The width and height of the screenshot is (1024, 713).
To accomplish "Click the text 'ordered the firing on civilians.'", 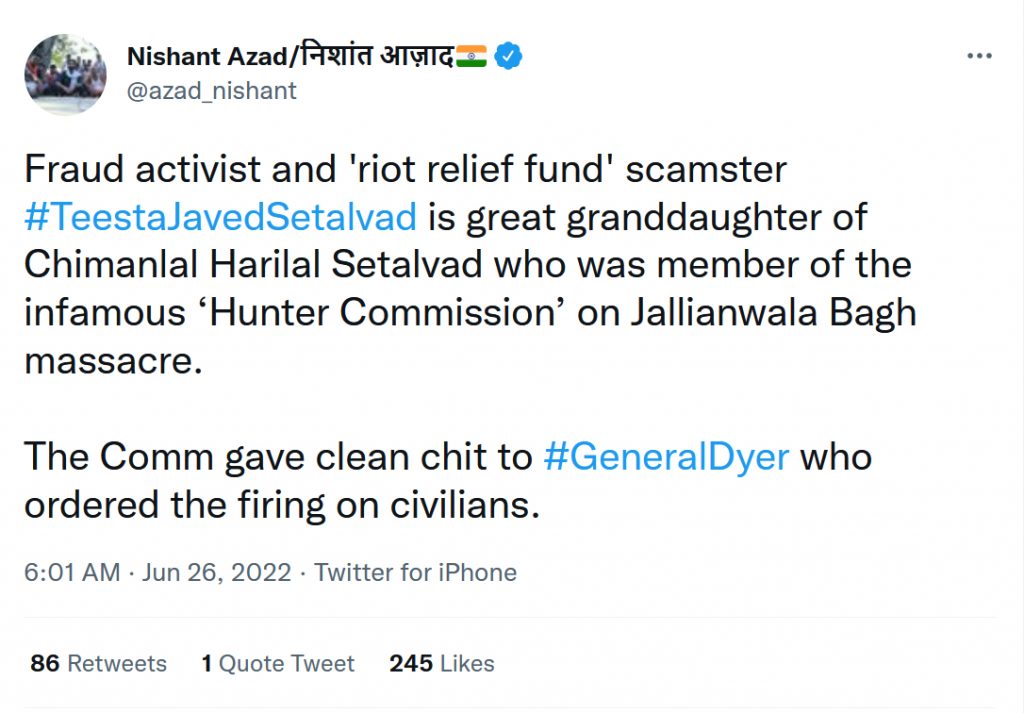I will click(x=282, y=505).
